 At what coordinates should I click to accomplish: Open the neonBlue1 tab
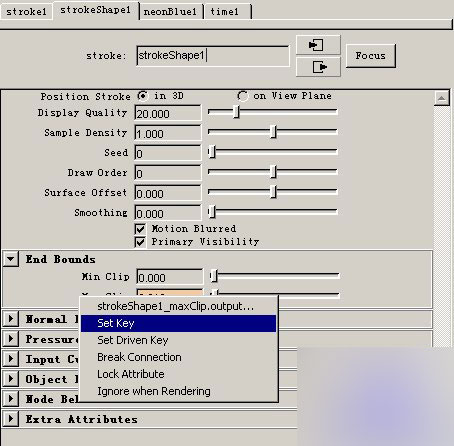pos(171,12)
